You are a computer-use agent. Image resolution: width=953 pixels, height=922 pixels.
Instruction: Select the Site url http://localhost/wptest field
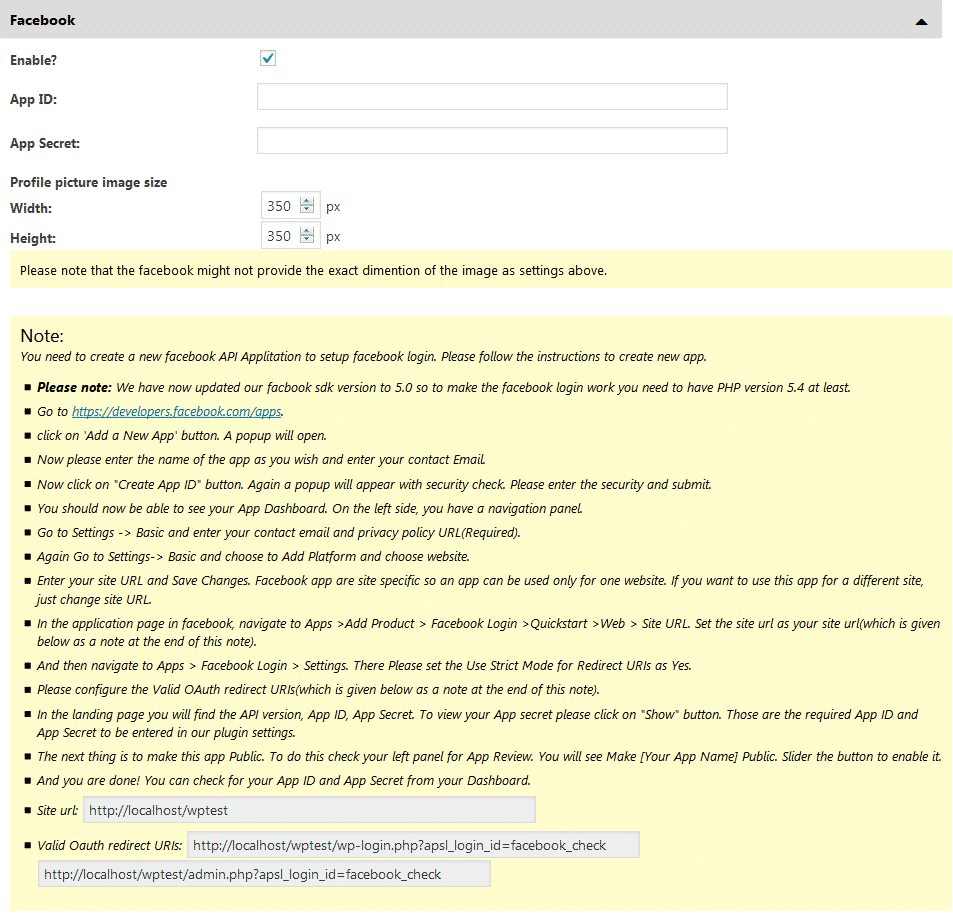pos(309,810)
